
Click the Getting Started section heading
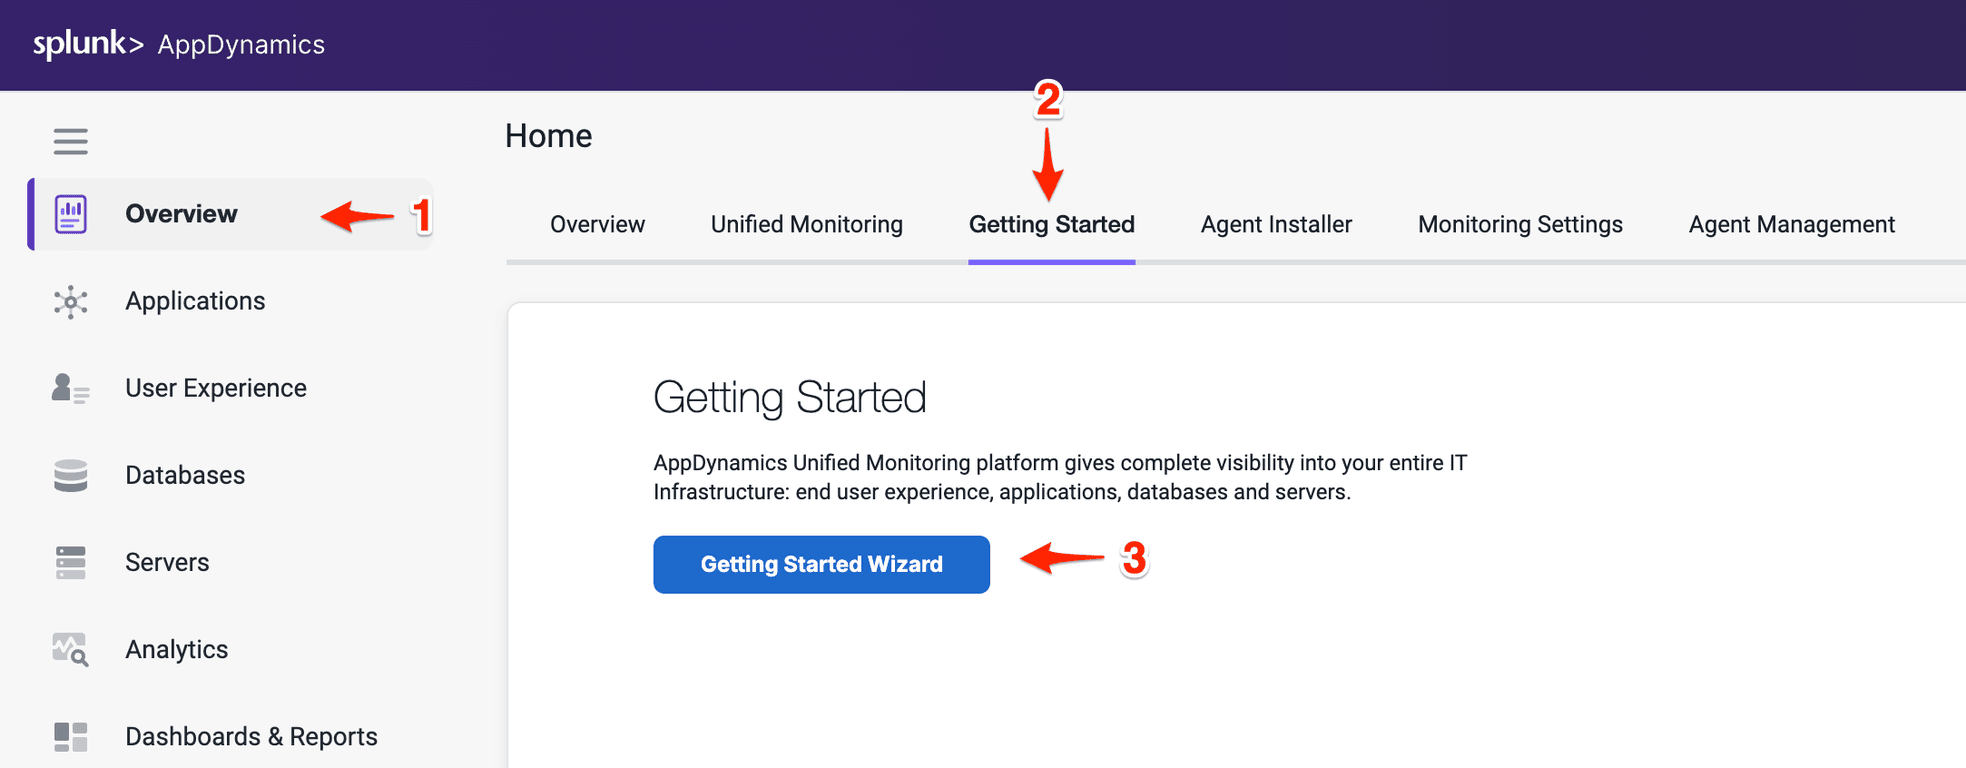(x=790, y=397)
